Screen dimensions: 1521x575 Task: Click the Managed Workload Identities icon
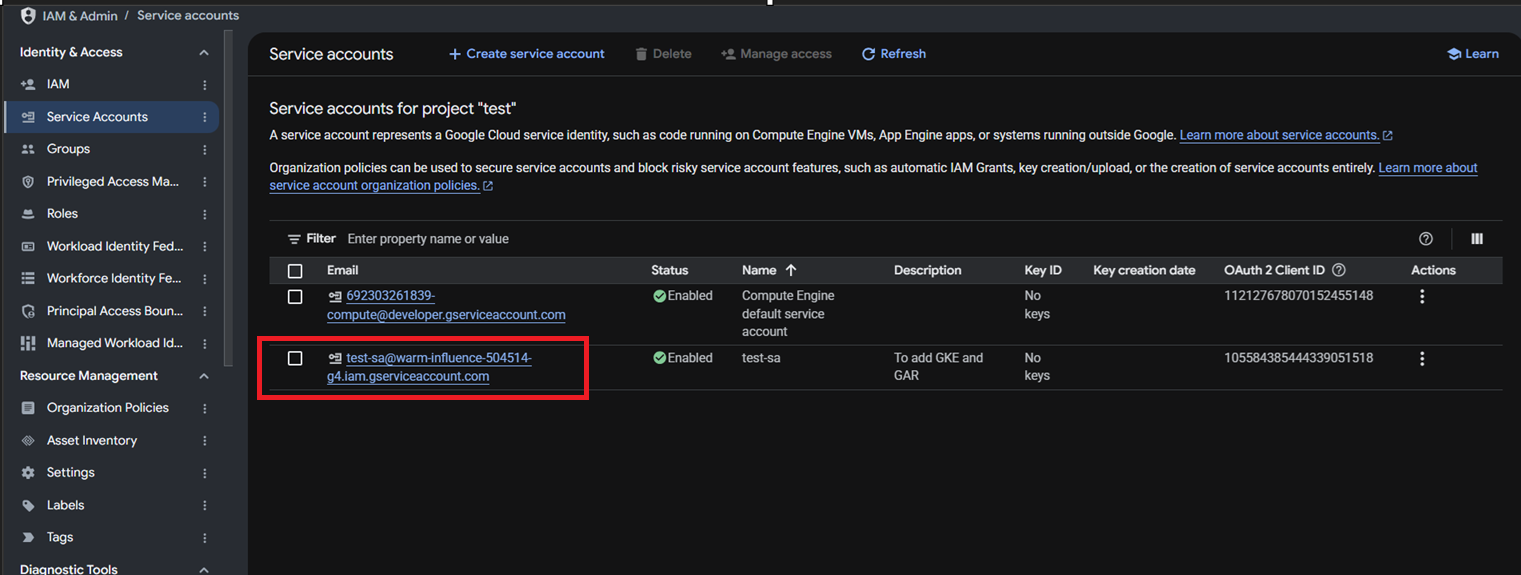pos(28,343)
